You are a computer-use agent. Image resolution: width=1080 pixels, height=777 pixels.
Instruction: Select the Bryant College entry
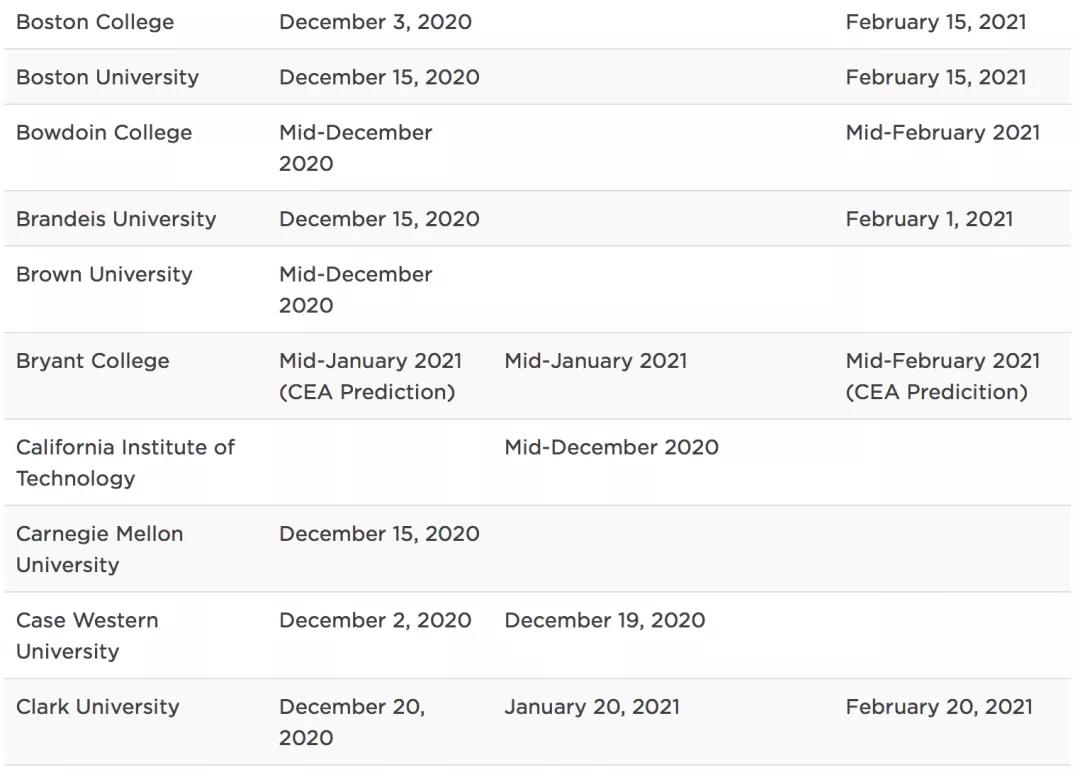pos(93,361)
